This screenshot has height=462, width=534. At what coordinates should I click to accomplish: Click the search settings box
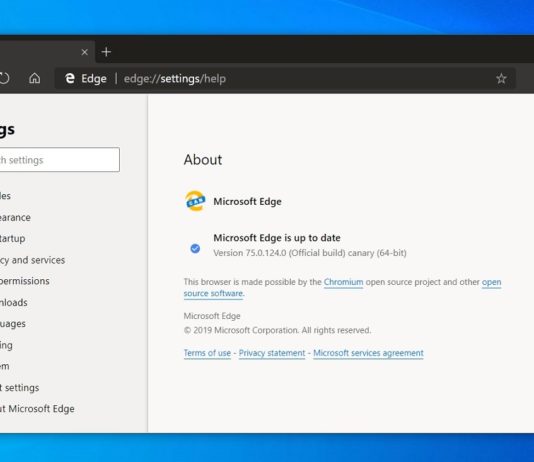[59, 160]
